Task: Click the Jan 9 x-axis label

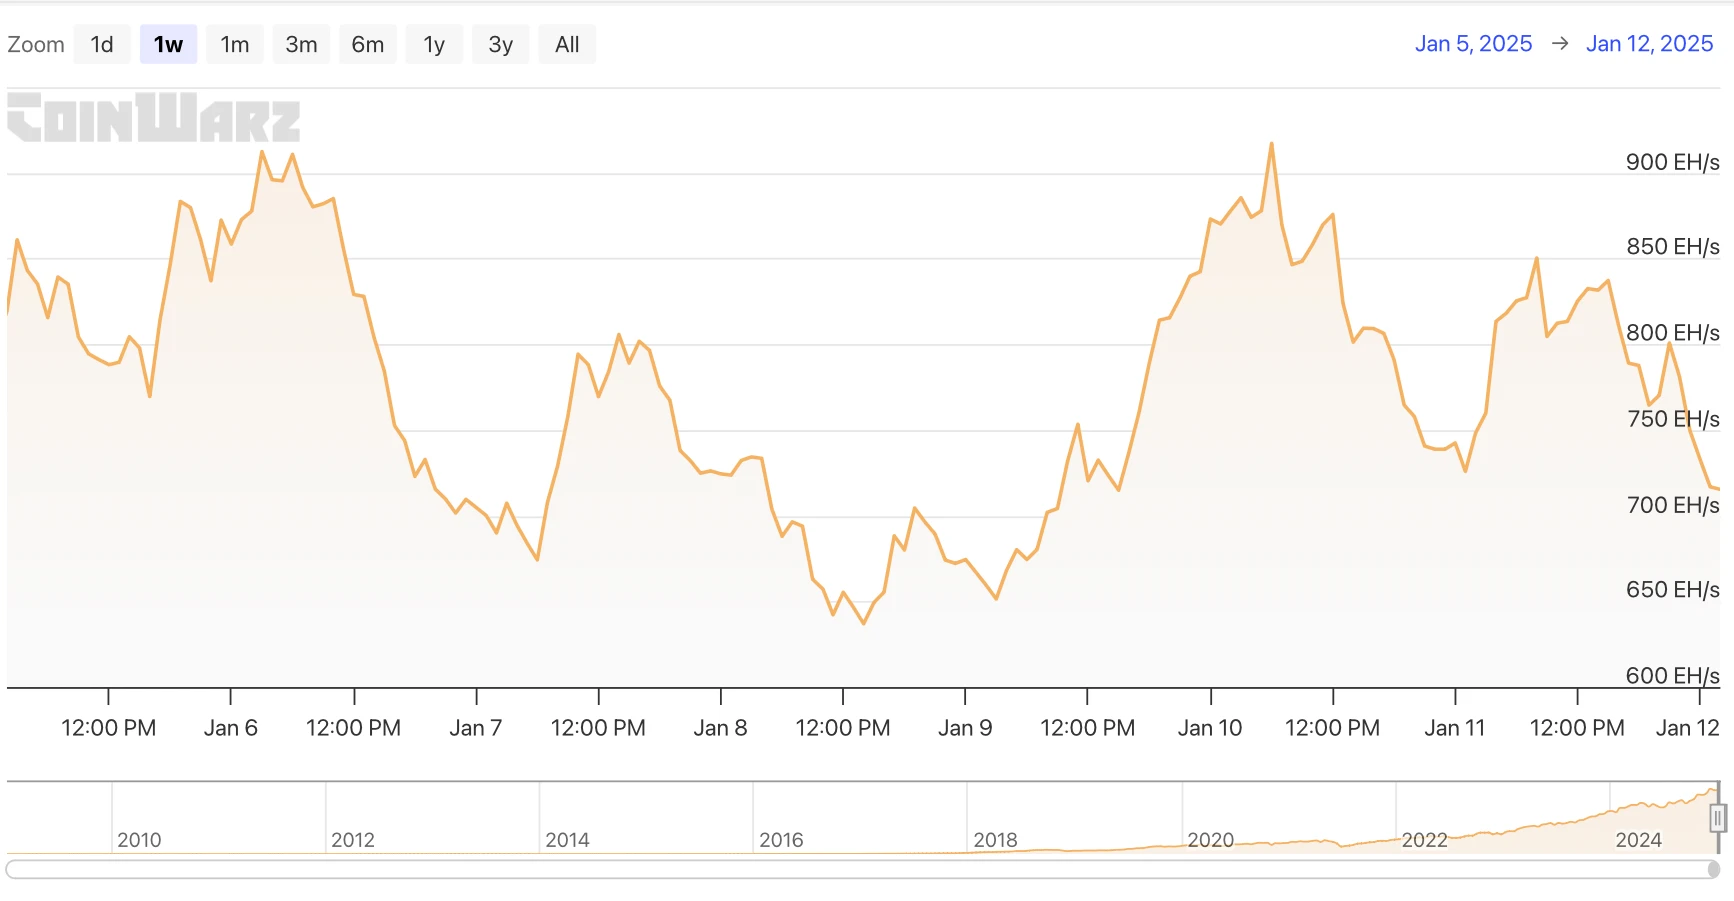Action: pyautogui.click(x=965, y=728)
